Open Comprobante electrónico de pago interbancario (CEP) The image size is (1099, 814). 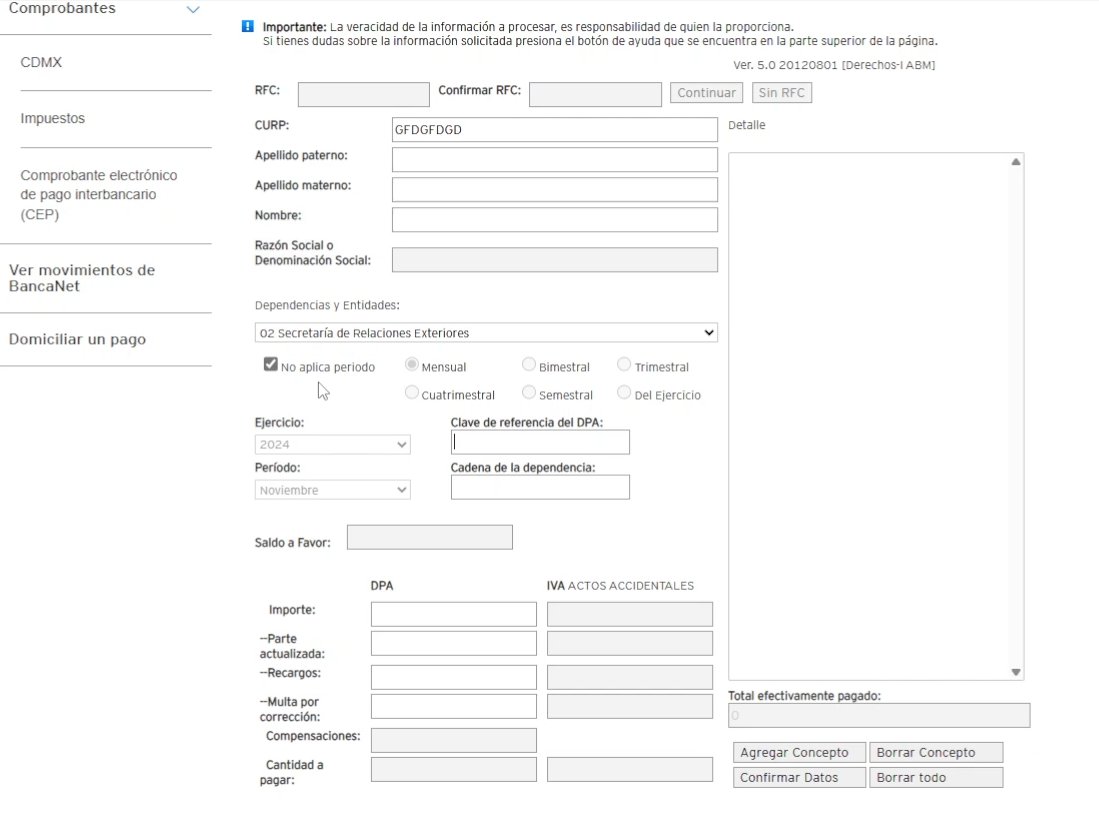point(99,194)
